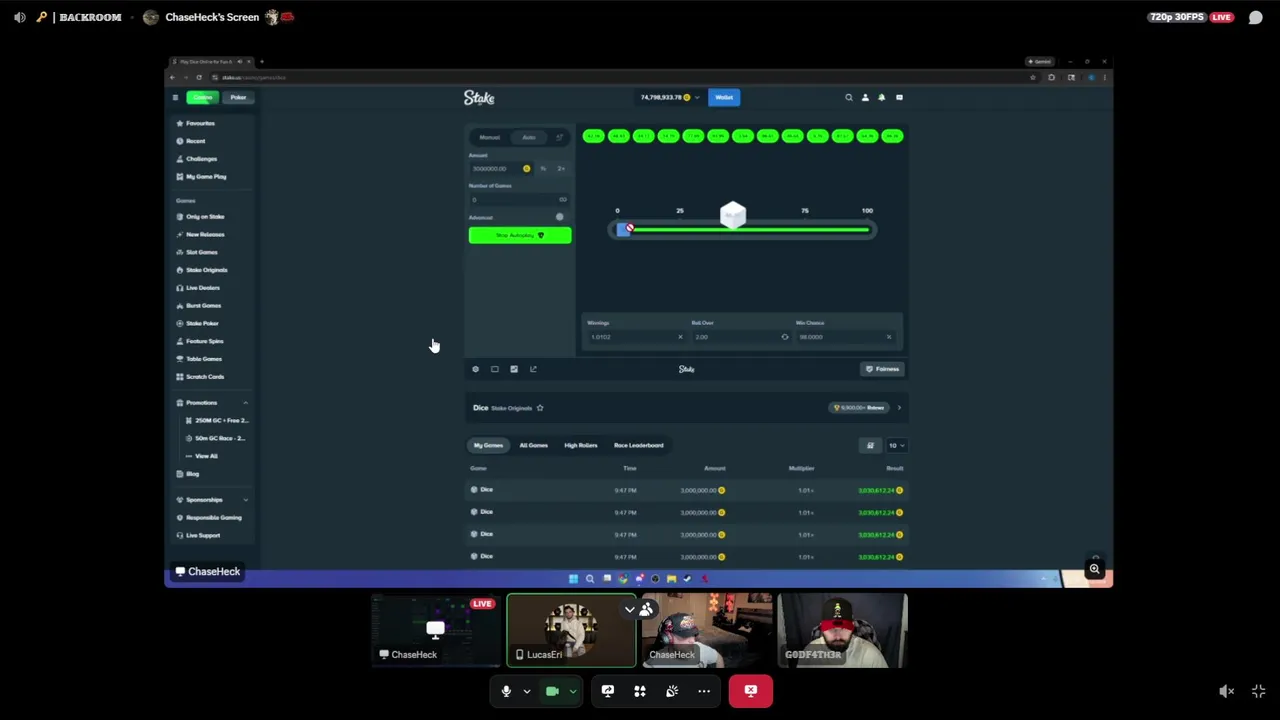Open Responsible Gaming page

click(x=213, y=518)
